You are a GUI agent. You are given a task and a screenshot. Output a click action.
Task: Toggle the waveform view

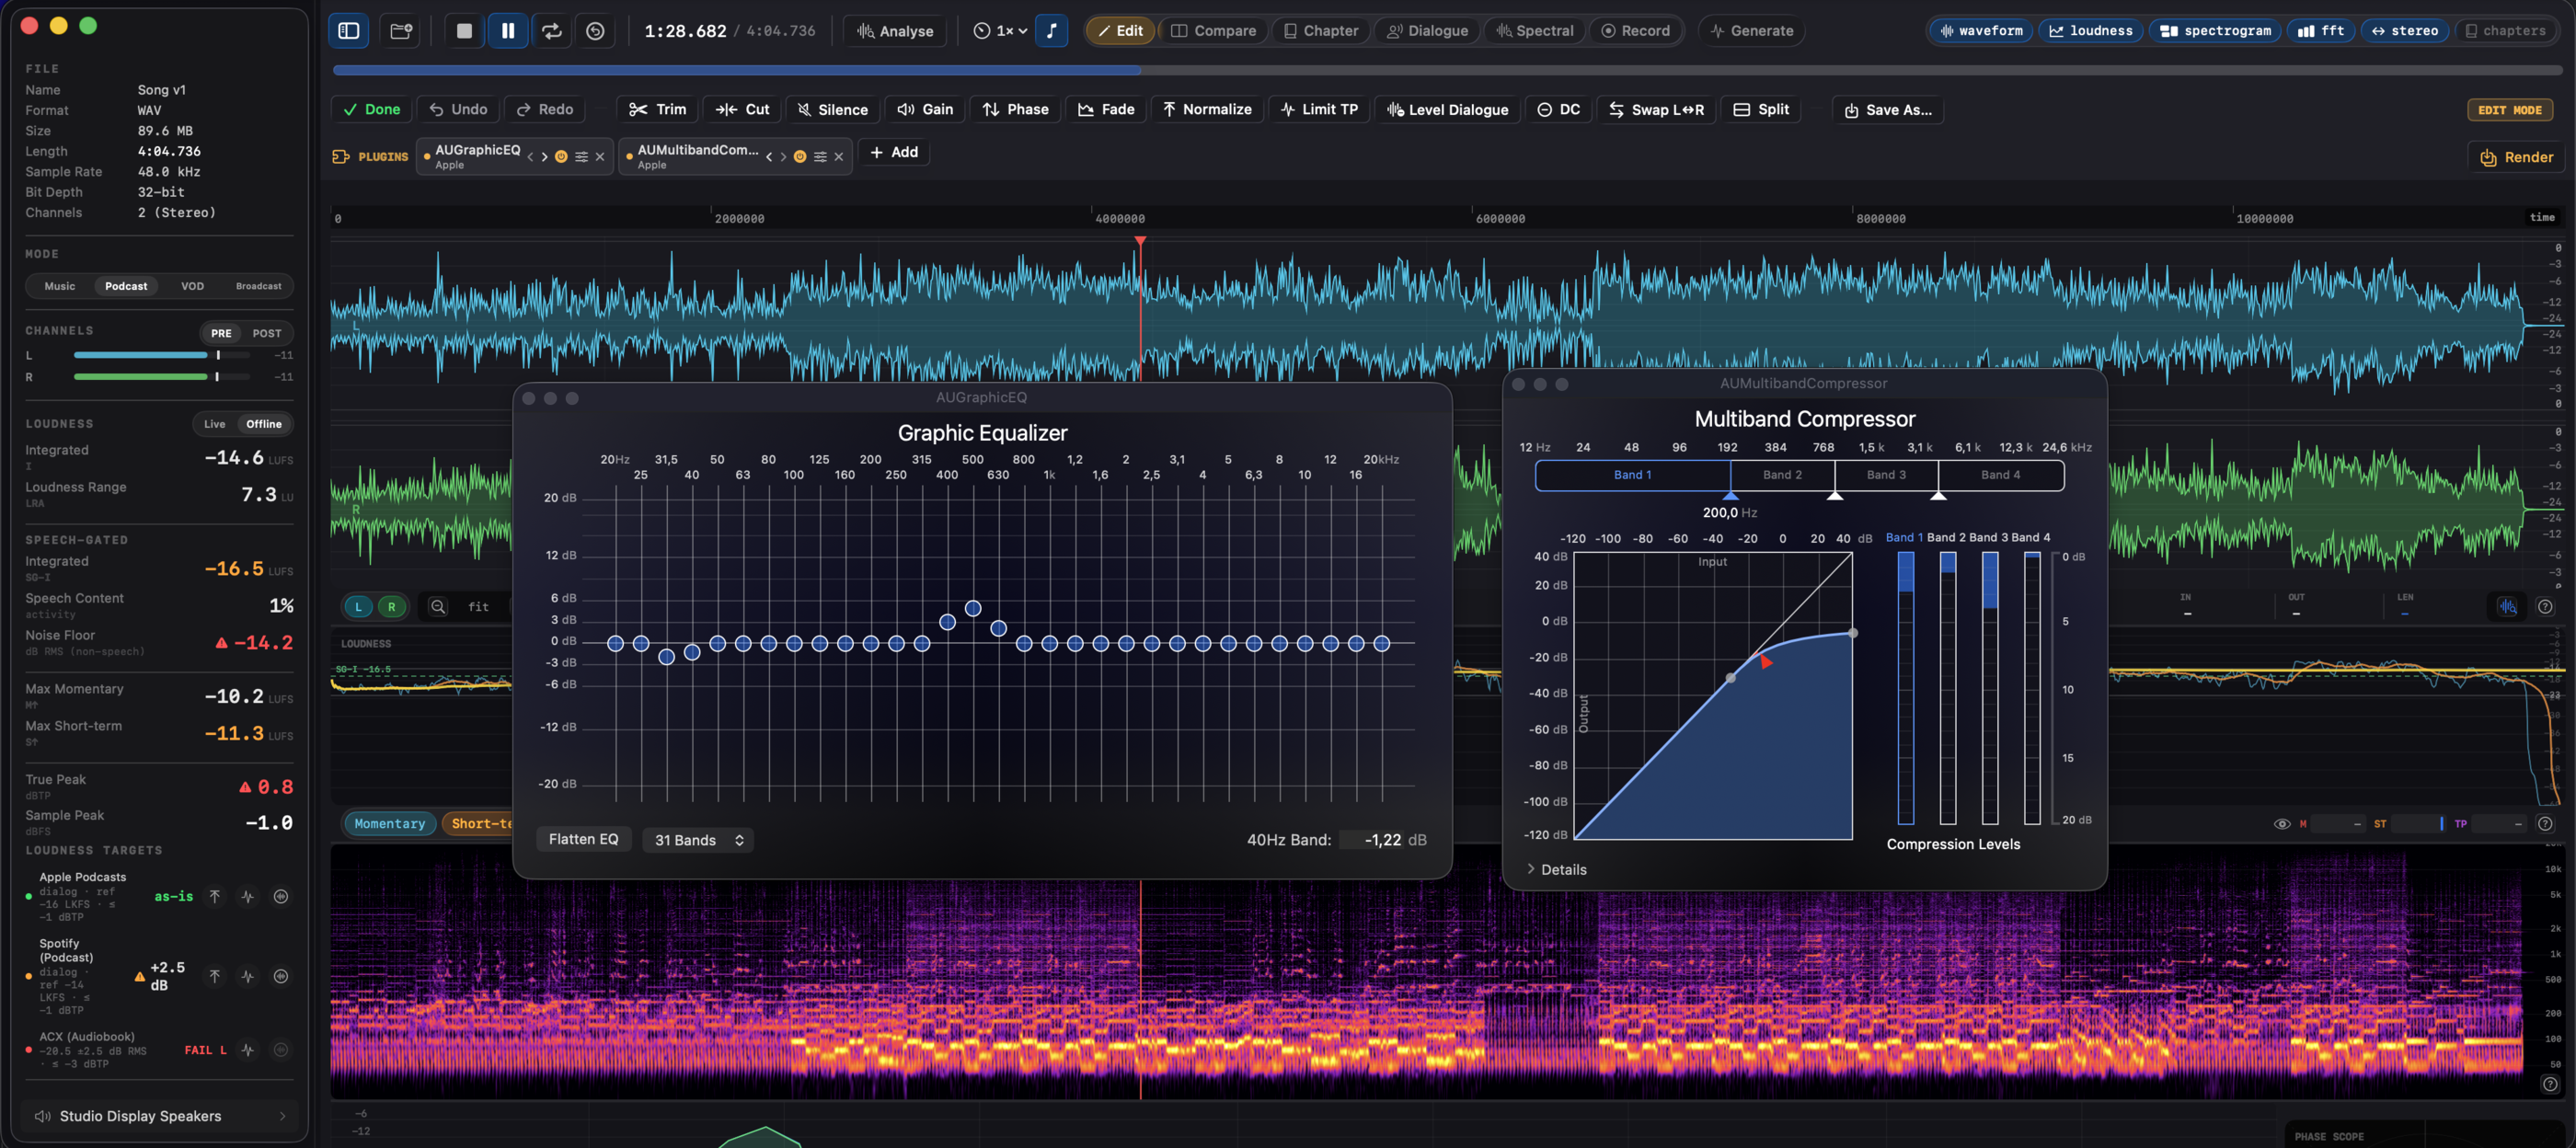tap(1981, 31)
